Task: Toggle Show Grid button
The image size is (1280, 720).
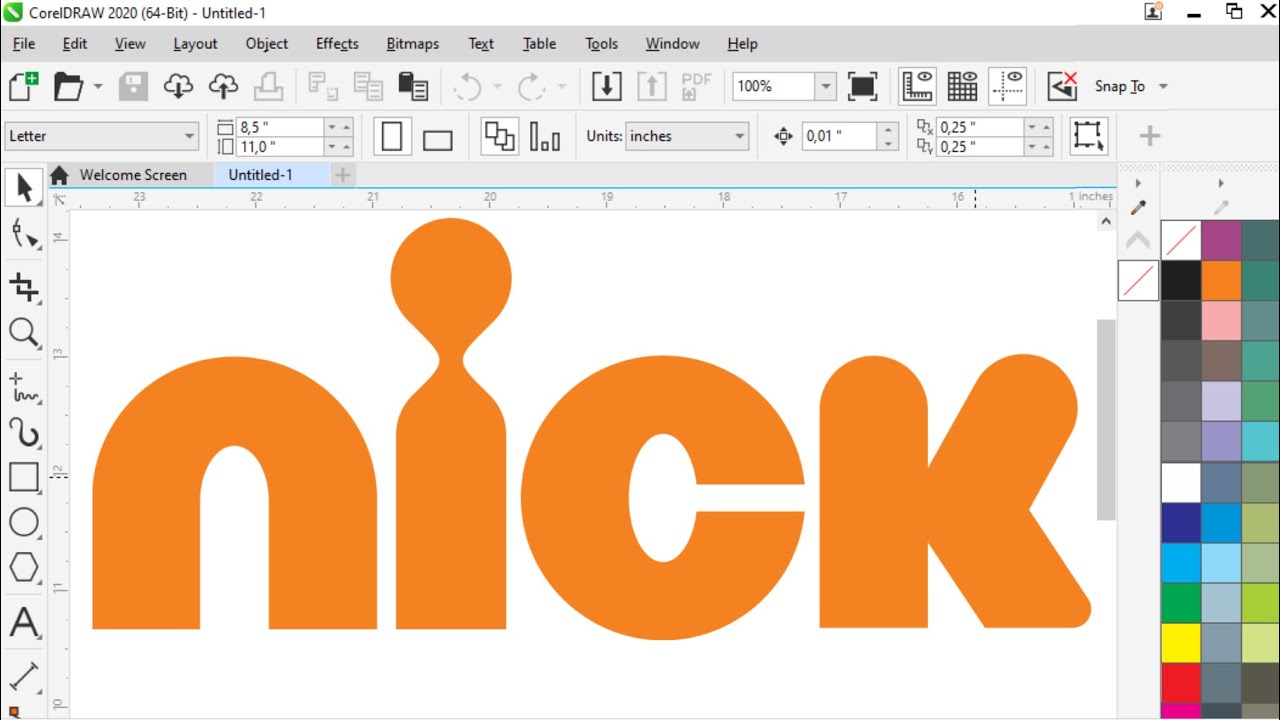Action: 962,86
